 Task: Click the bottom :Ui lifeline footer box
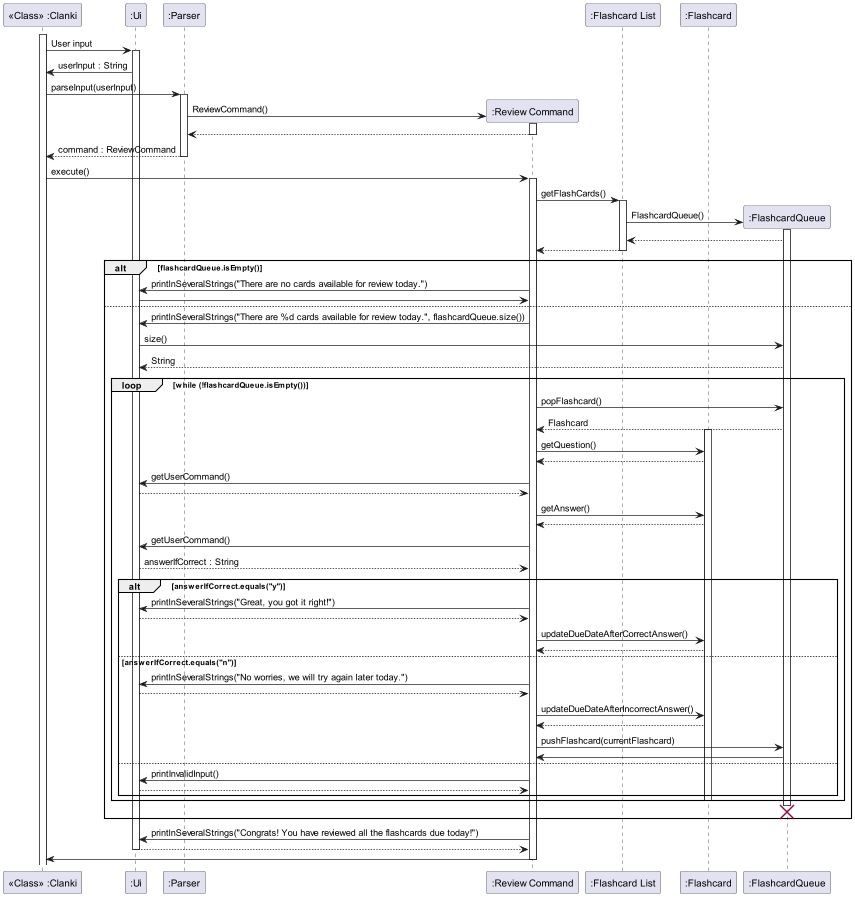tap(135, 883)
